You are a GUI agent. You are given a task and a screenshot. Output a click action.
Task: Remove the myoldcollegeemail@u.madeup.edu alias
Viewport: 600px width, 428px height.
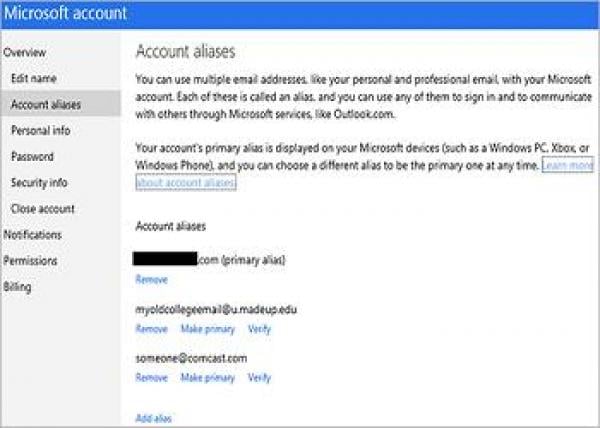tap(151, 329)
